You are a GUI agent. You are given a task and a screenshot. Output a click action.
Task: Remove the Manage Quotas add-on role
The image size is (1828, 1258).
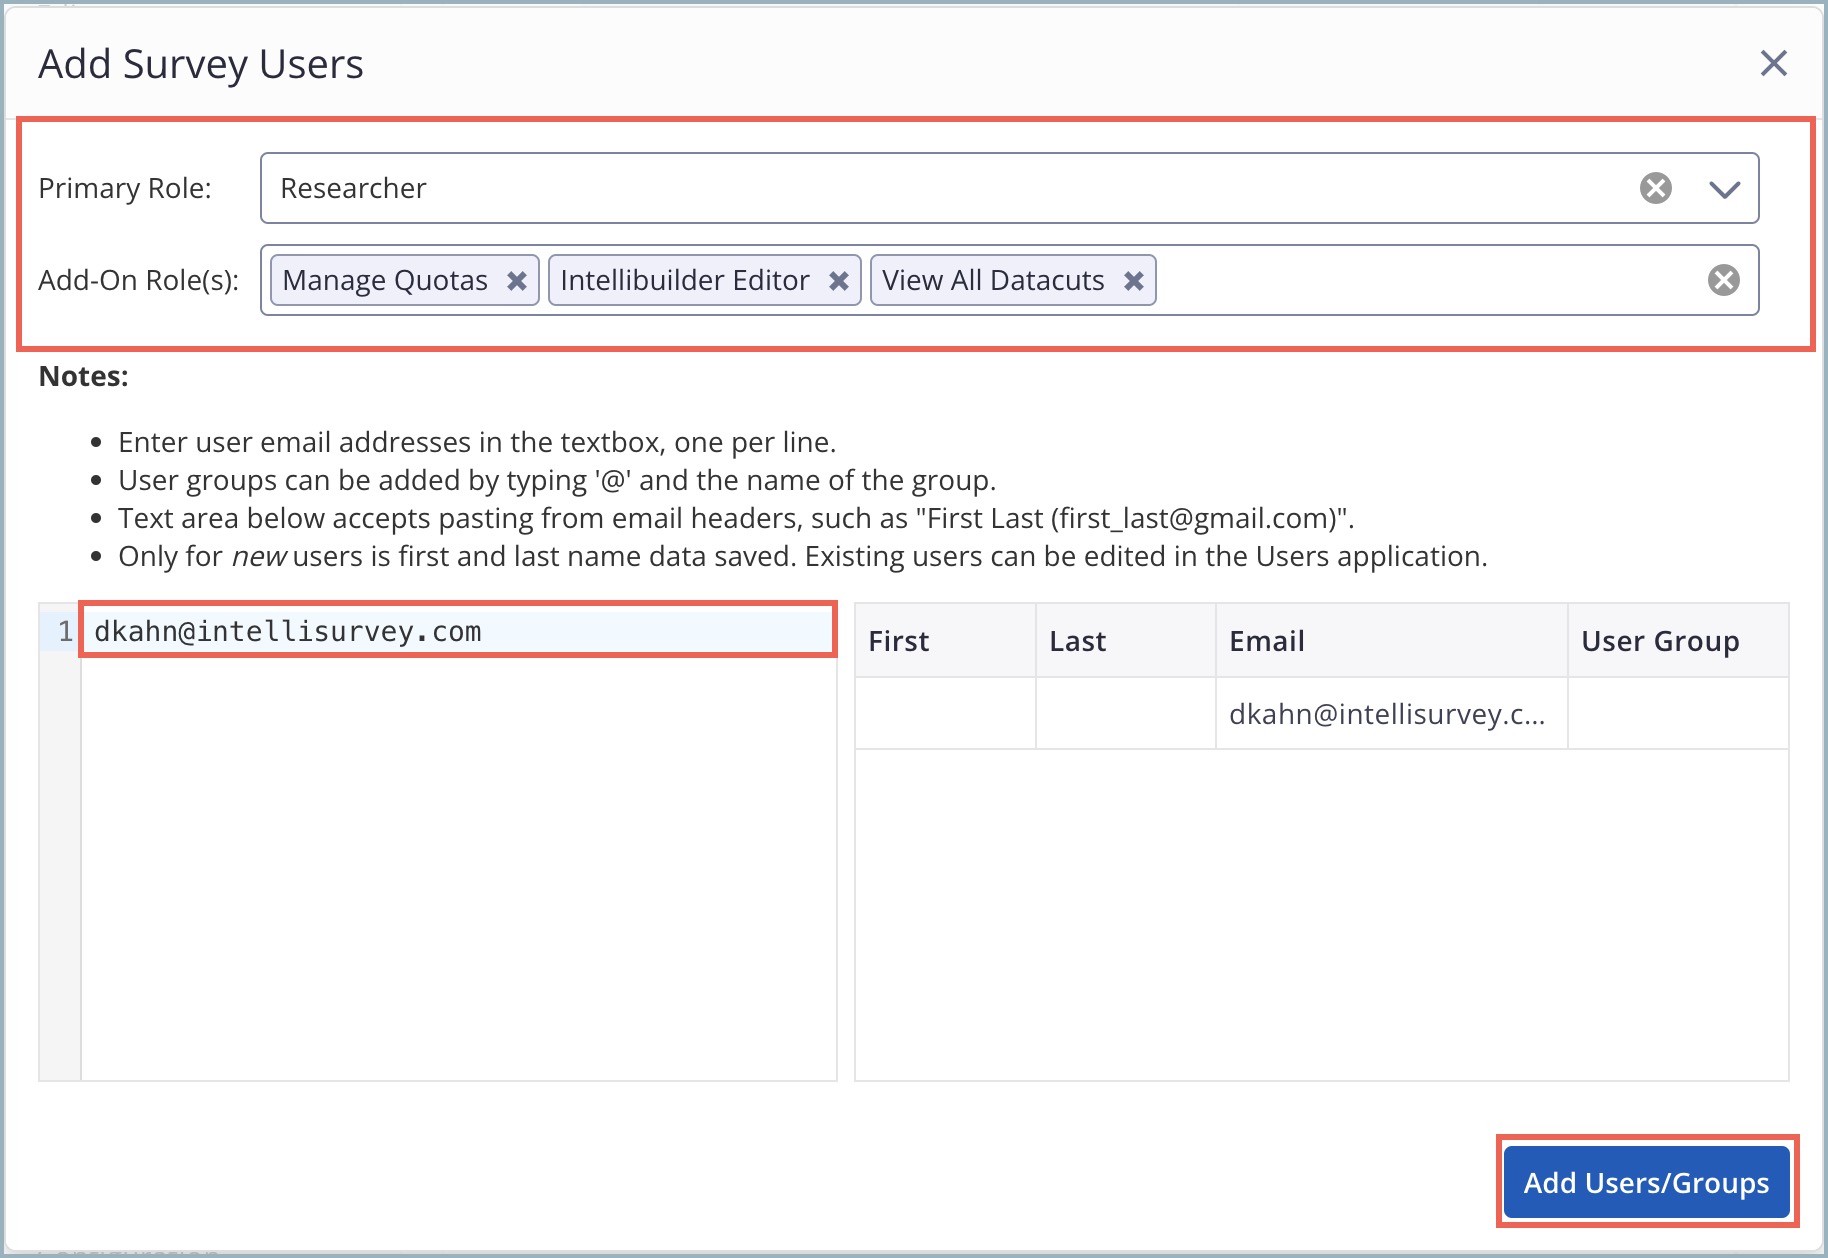click(x=516, y=281)
